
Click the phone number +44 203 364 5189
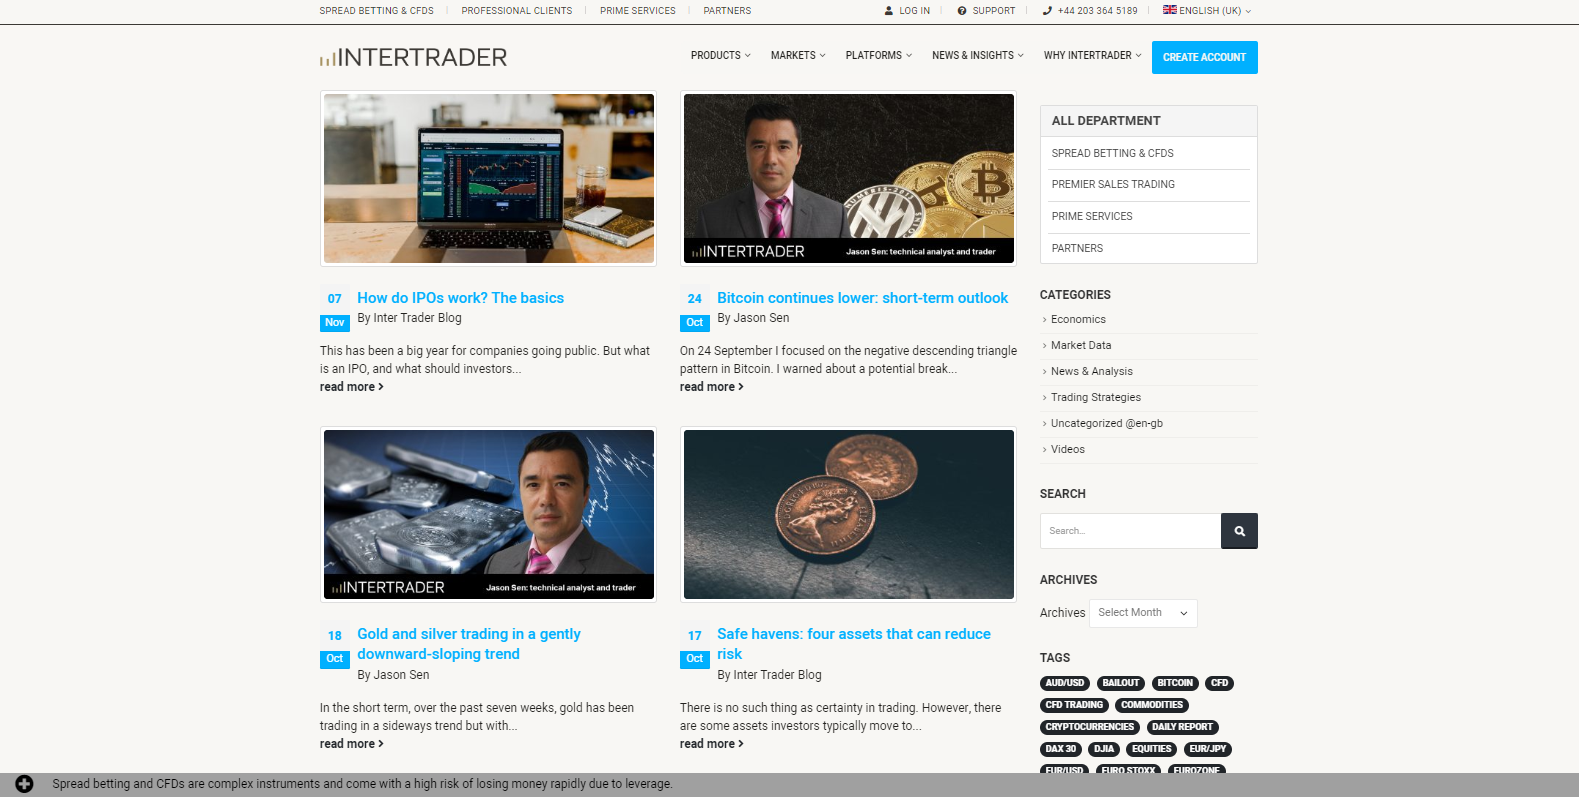point(1097,11)
